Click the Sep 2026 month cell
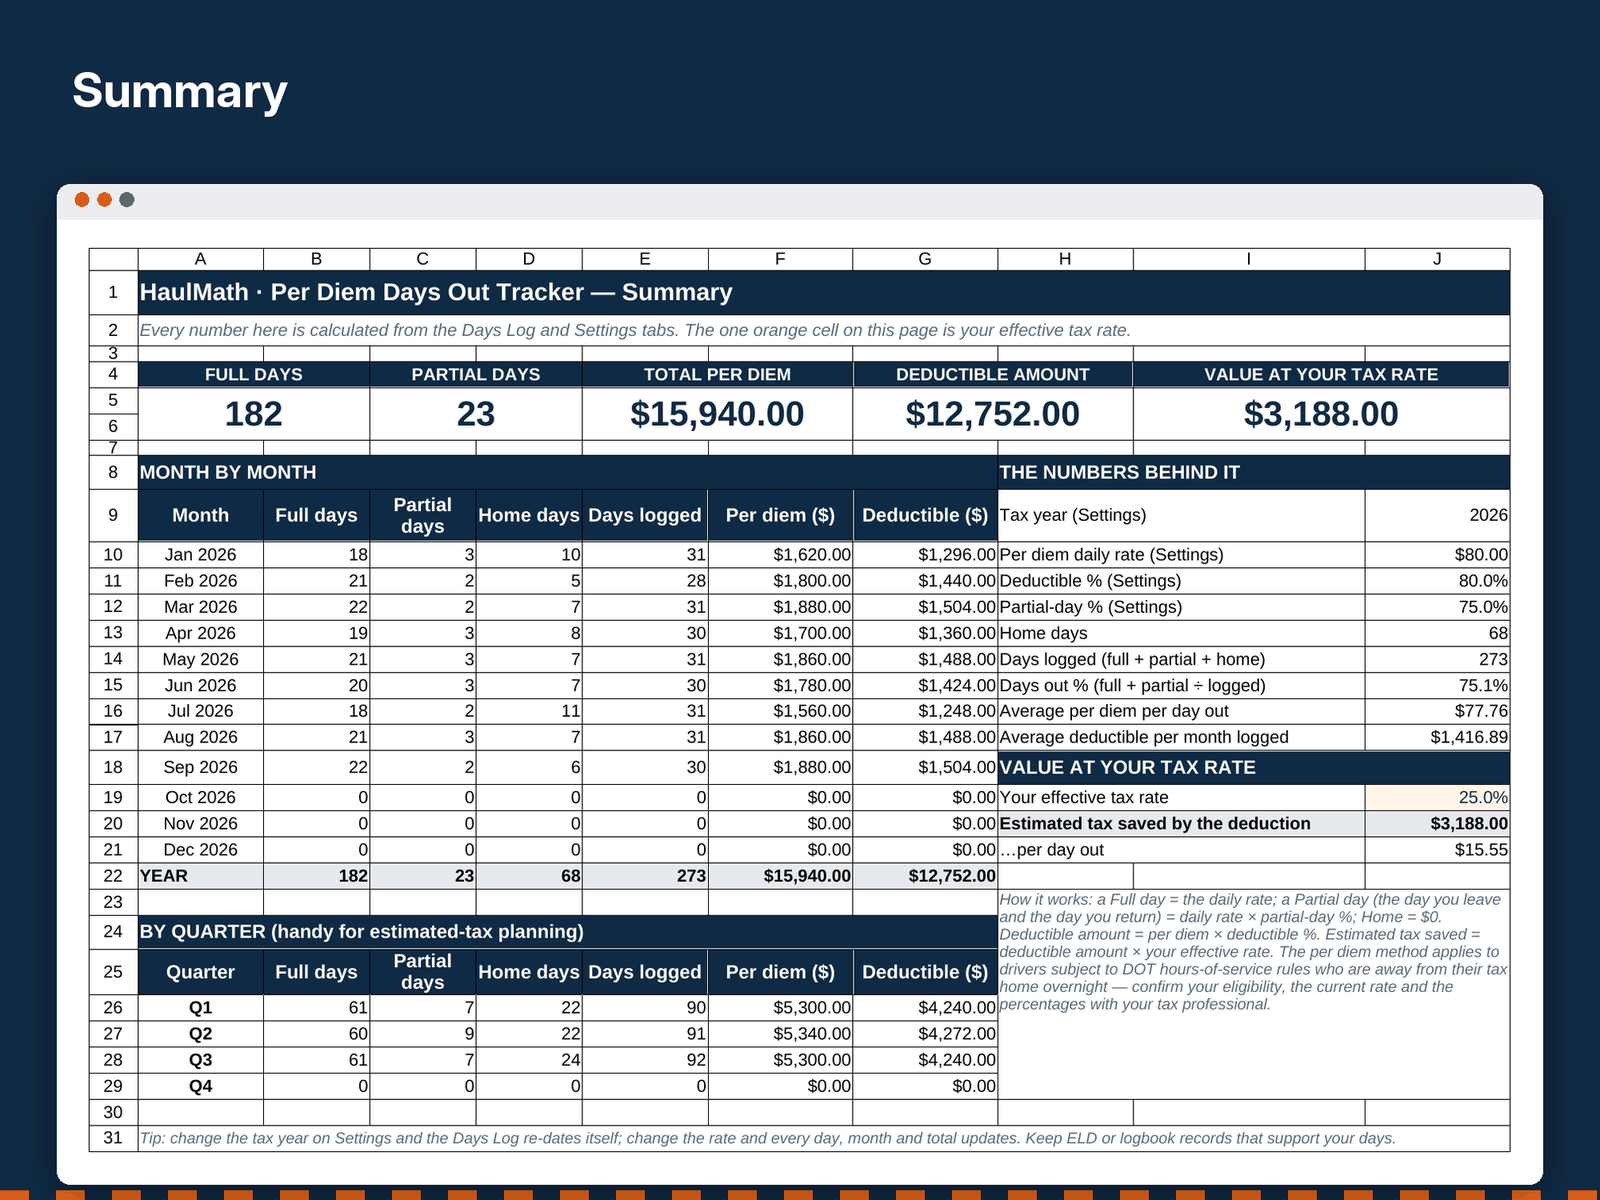The width and height of the screenshot is (1600, 1200). click(200, 767)
